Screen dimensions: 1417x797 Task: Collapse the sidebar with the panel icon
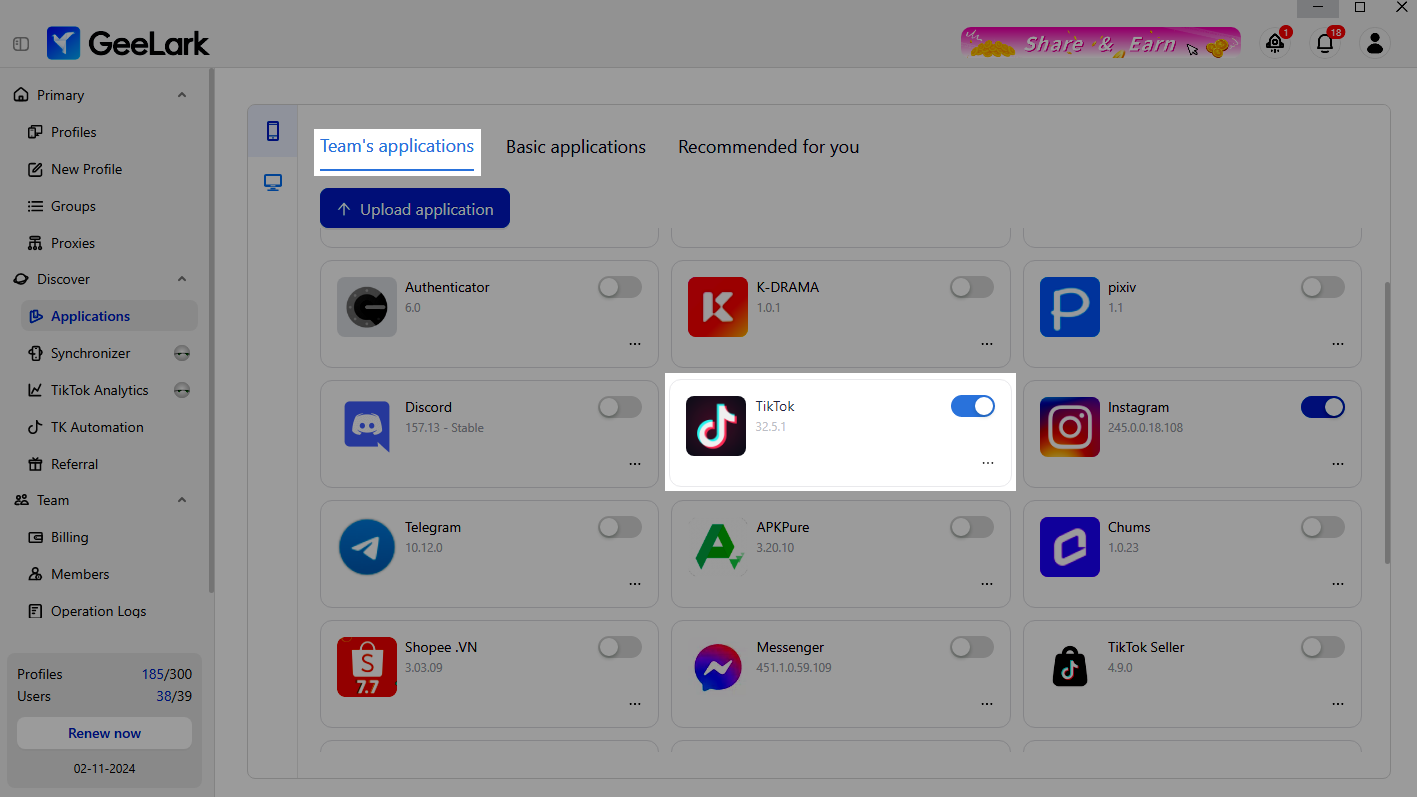(x=21, y=44)
